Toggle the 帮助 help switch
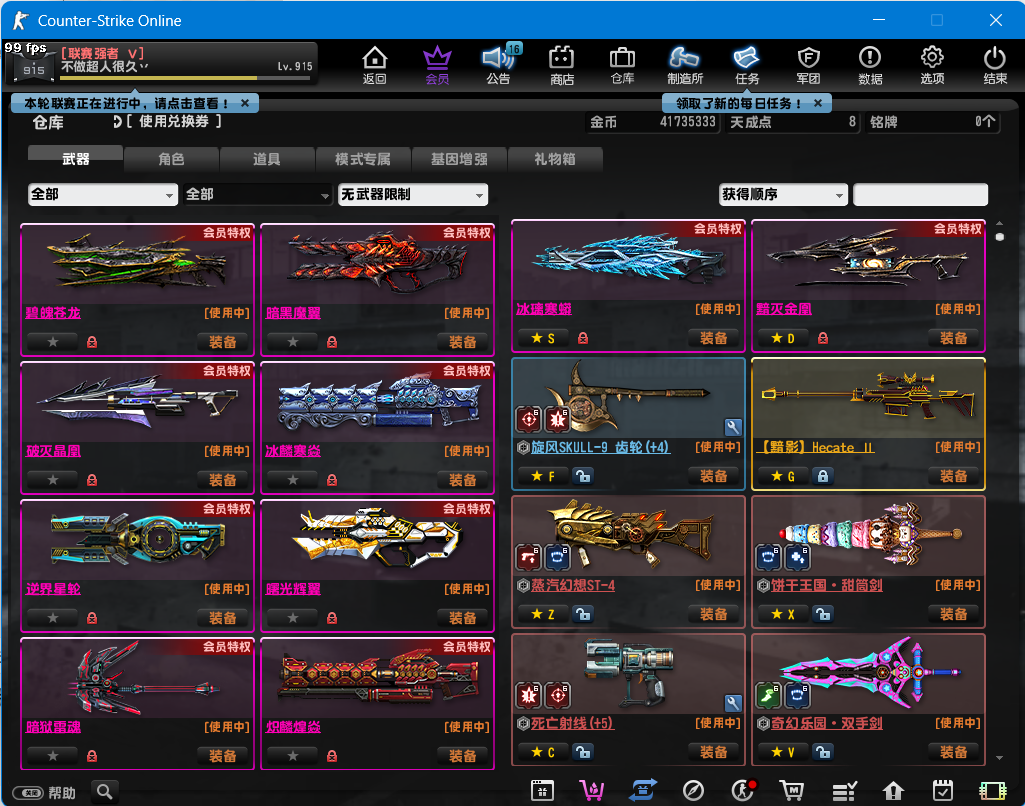1025x806 pixels. [28, 793]
